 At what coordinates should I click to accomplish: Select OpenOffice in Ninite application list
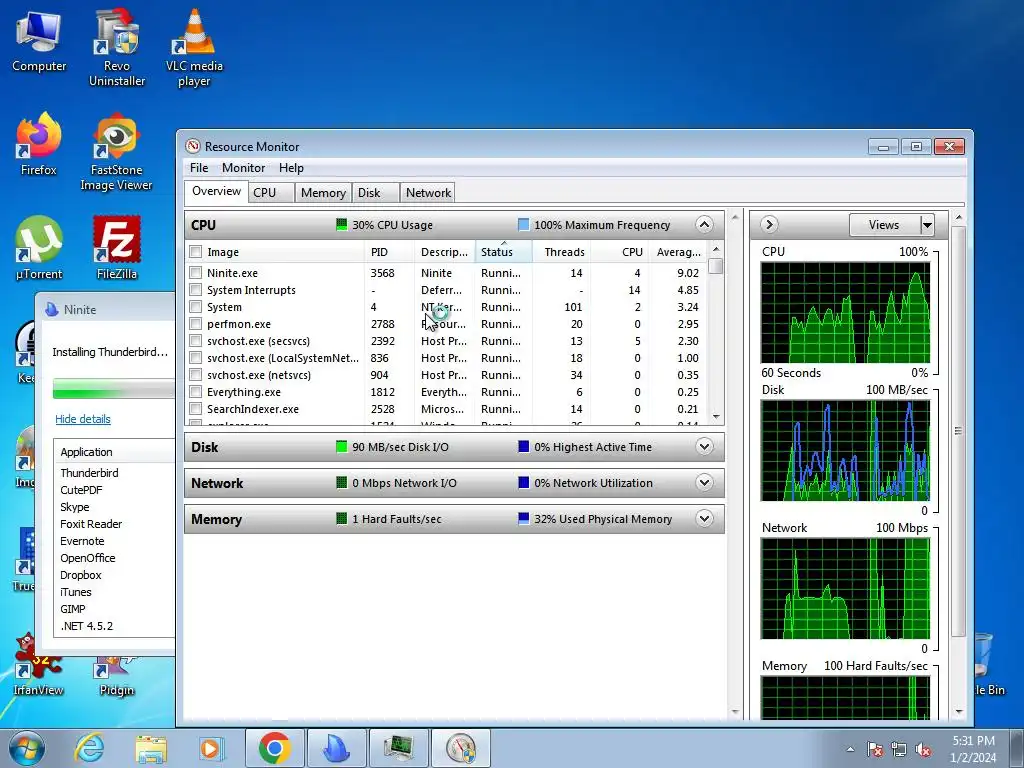pyautogui.click(x=88, y=558)
